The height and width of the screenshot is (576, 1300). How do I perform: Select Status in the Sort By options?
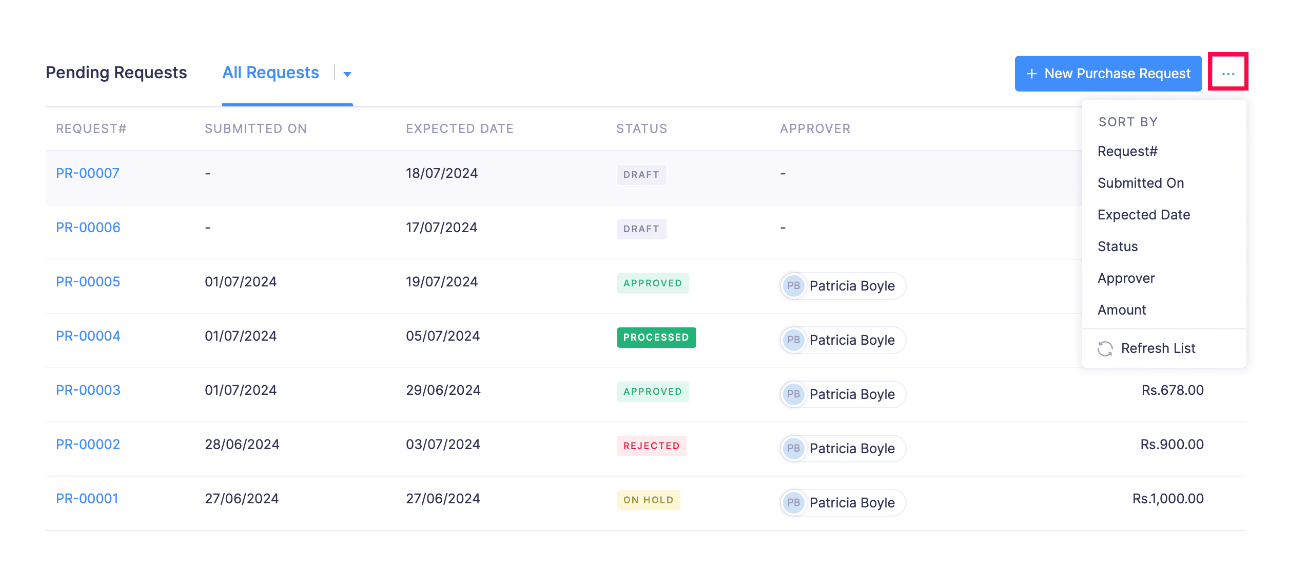(x=1117, y=246)
